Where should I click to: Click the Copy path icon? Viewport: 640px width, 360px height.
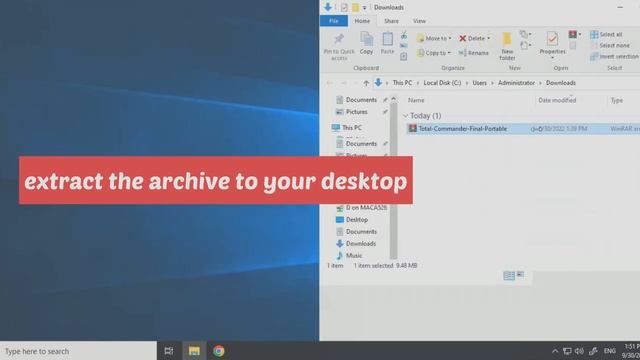tap(404, 46)
